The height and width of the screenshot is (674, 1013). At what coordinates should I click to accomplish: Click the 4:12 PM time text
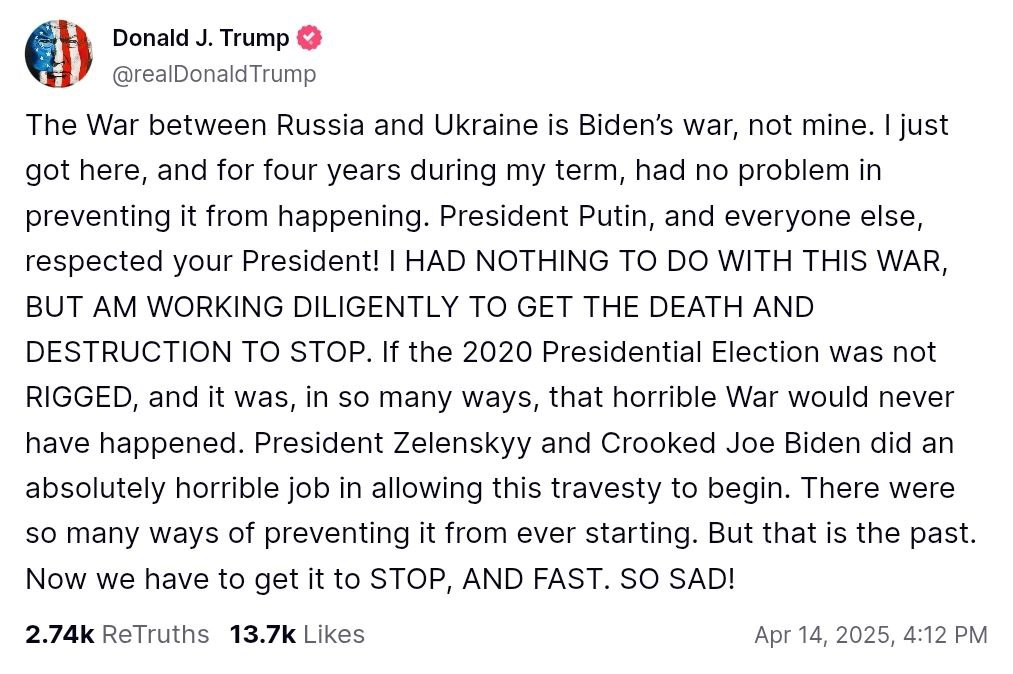[x=946, y=635]
